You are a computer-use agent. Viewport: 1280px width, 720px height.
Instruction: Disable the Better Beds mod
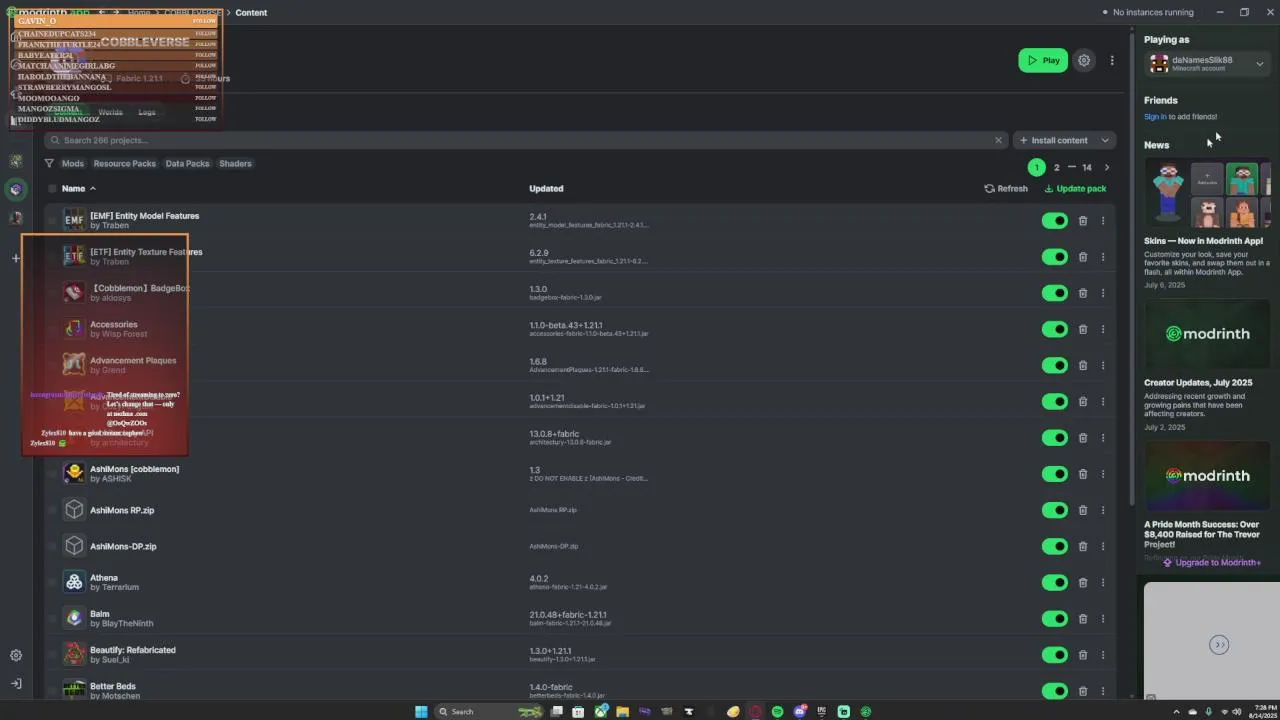coord(1055,691)
